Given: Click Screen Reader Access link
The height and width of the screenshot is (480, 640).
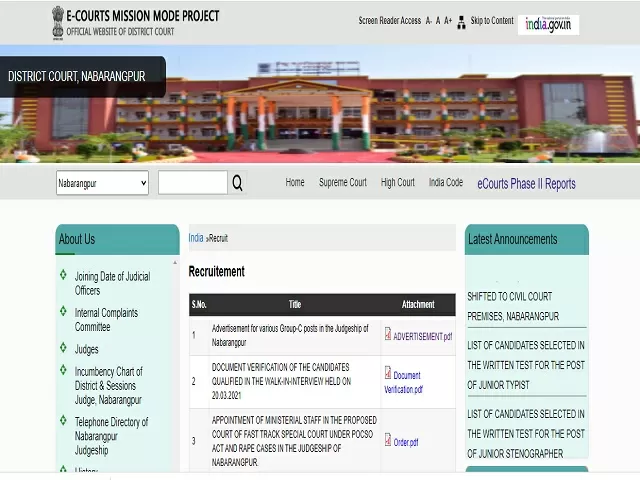Looking at the screenshot, I should click(x=389, y=21).
